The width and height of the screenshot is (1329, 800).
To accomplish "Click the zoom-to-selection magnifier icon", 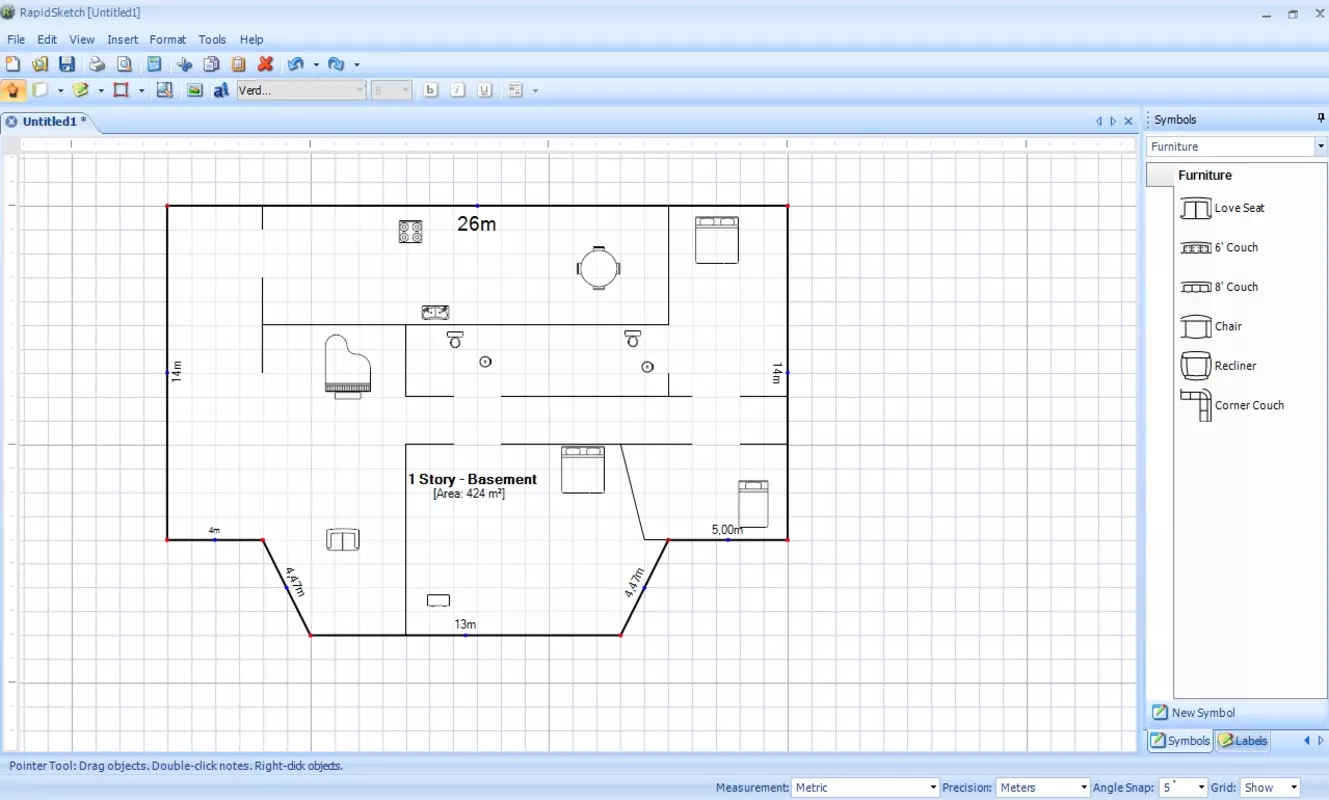I will point(164,90).
